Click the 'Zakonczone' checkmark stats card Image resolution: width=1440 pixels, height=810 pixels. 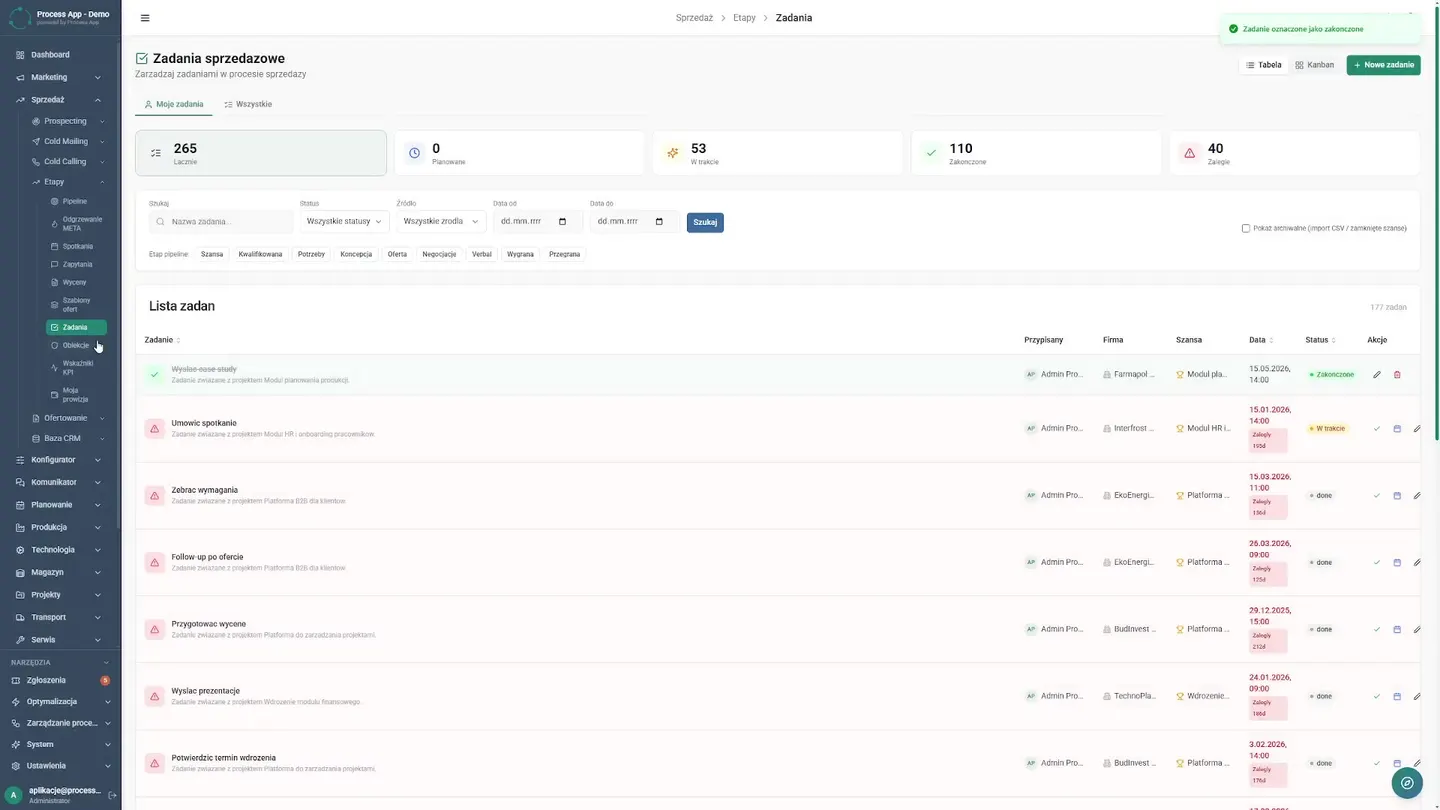[1036, 153]
